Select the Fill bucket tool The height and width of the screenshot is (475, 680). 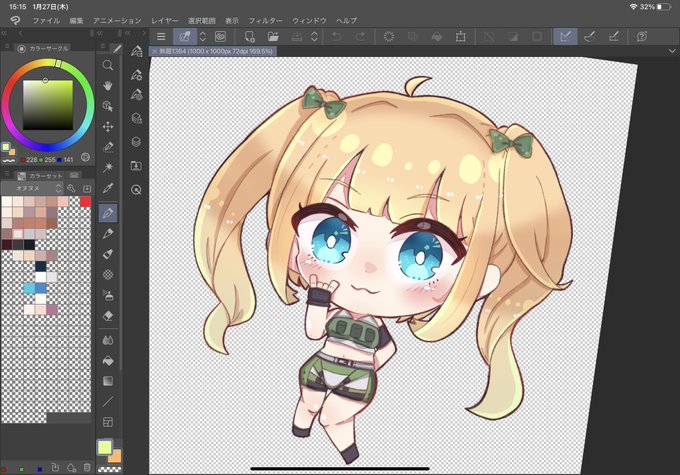click(x=108, y=360)
